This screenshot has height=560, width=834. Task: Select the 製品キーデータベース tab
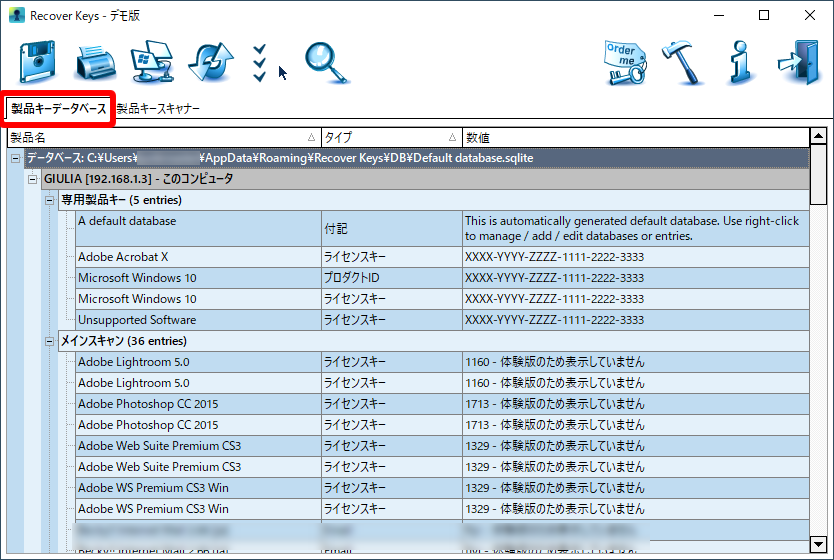(59, 108)
